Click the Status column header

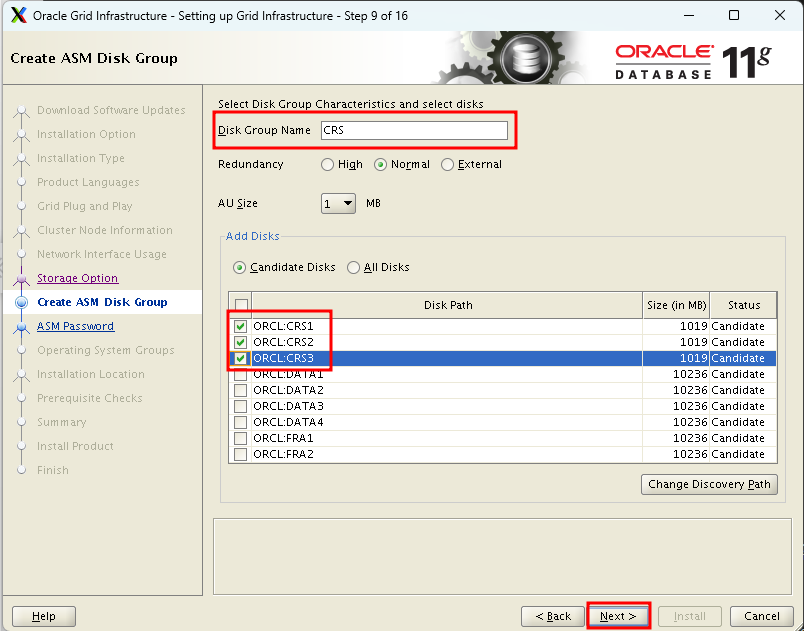[x=743, y=305]
